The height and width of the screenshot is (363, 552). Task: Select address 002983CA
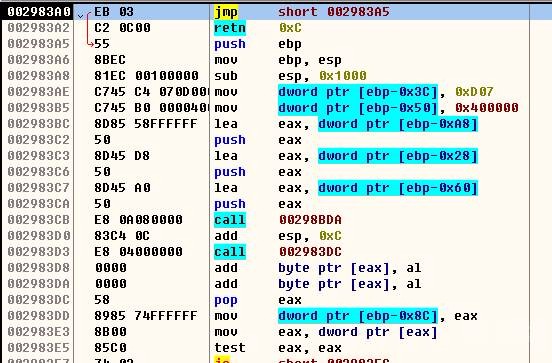tap(39, 204)
